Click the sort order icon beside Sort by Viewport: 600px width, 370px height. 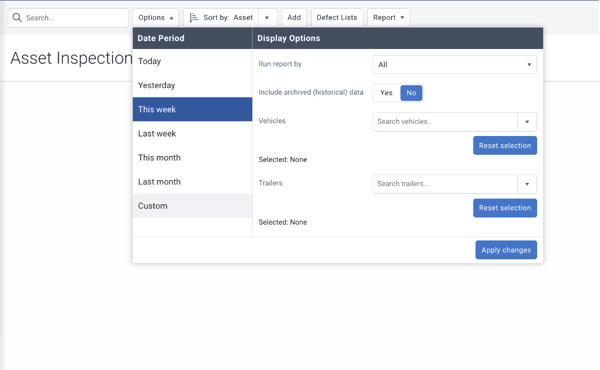coord(194,18)
